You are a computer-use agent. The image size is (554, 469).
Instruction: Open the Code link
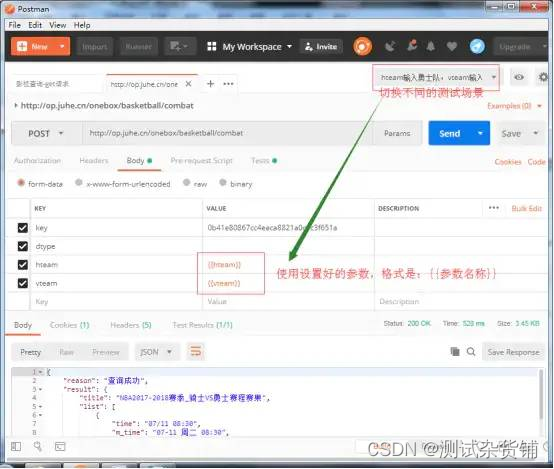[x=537, y=162]
